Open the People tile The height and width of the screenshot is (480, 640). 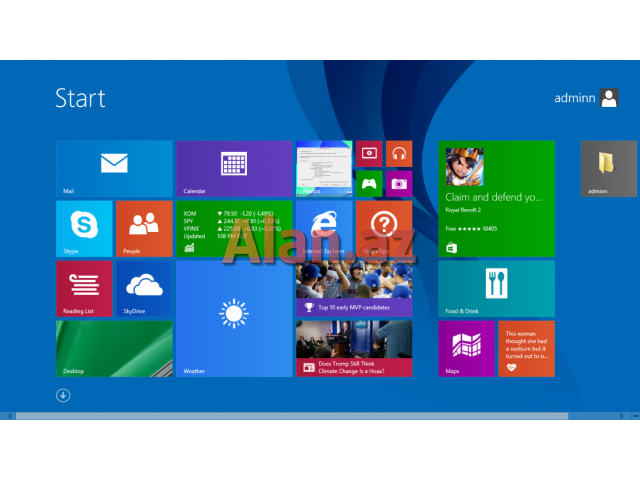144,229
